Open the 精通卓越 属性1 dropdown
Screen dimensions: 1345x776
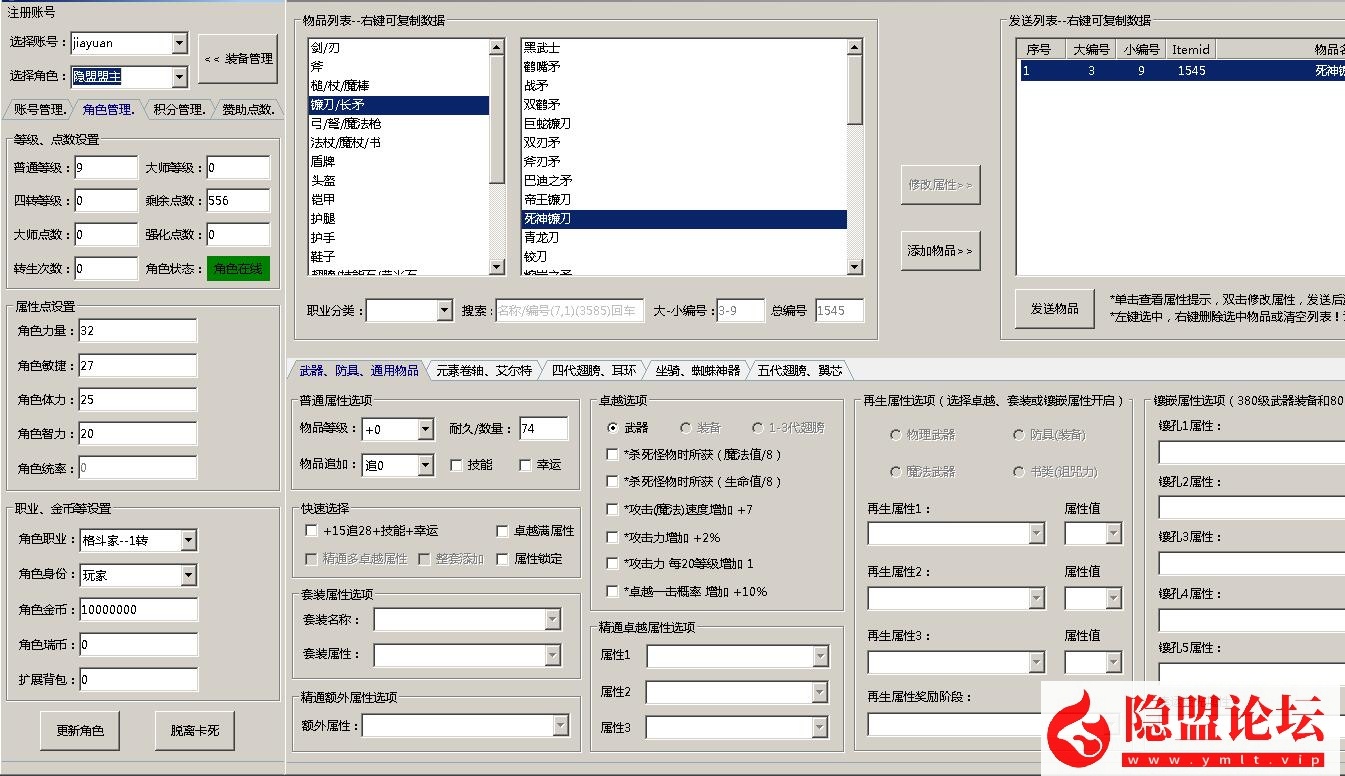(x=821, y=656)
